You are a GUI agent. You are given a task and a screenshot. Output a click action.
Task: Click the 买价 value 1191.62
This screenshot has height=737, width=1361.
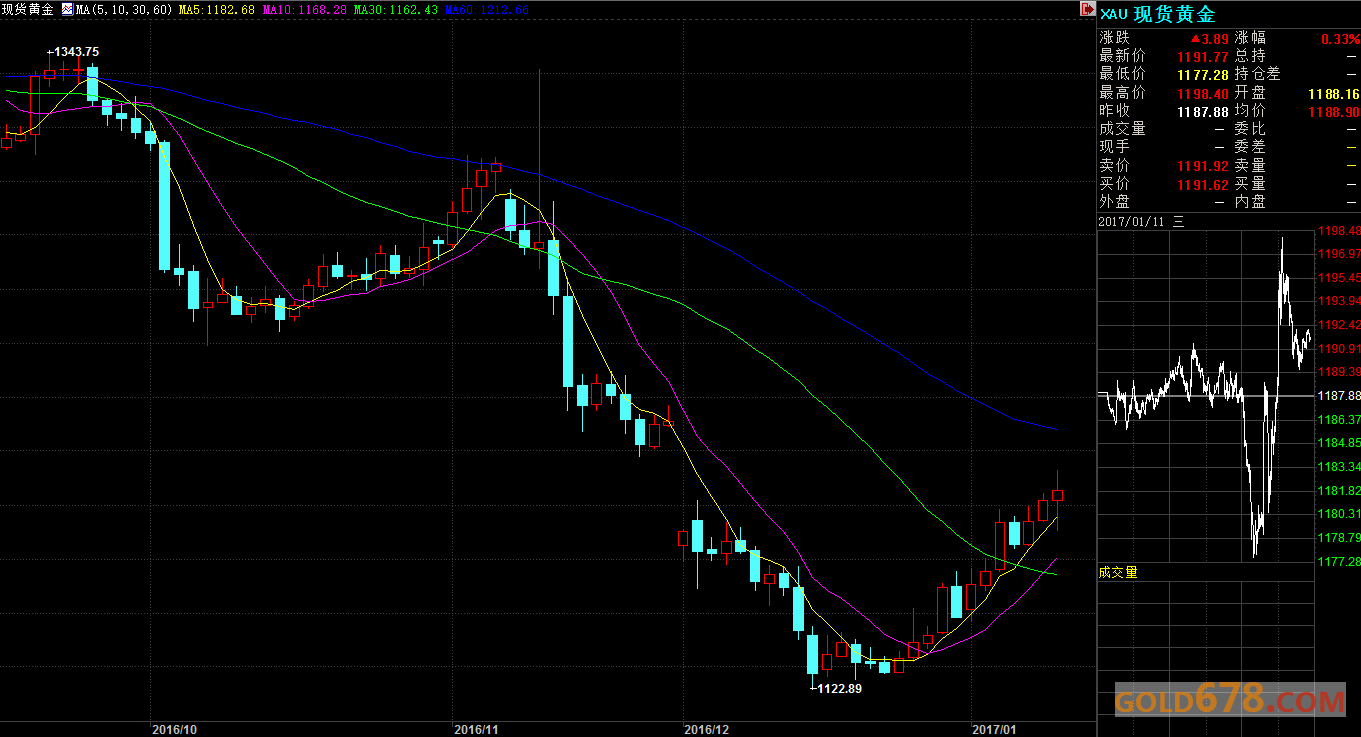click(x=1203, y=184)
